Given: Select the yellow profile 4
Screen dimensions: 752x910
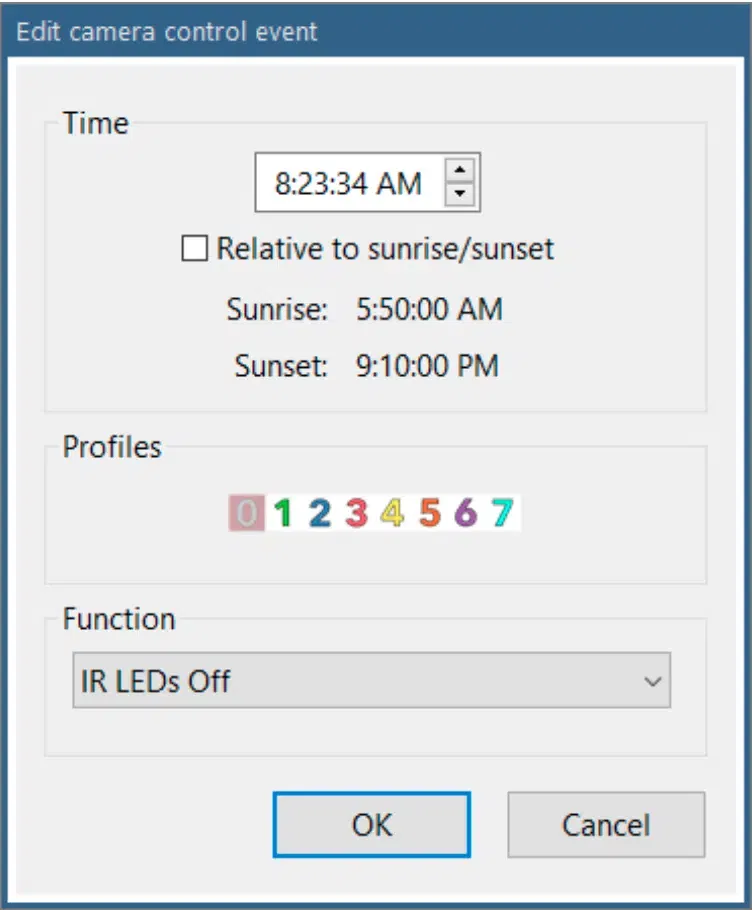Looking at the screenshot, I should click(x=392, y=514).
